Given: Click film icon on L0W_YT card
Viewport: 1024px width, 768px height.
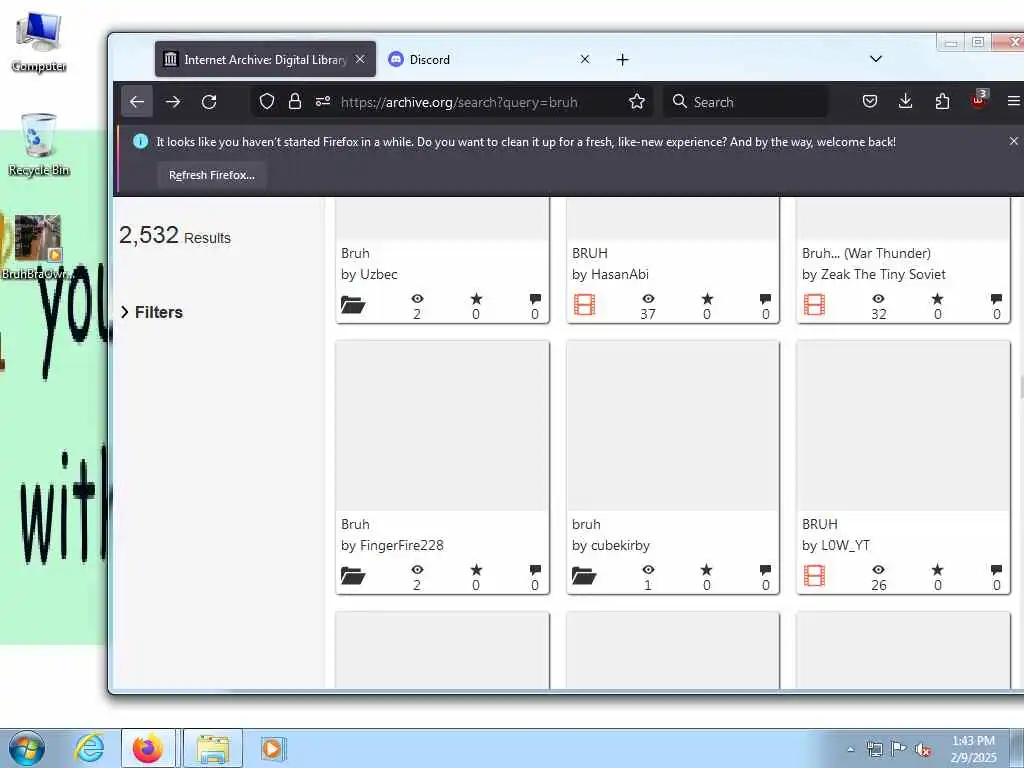Looking at the screenshot, I should [814, 575].
